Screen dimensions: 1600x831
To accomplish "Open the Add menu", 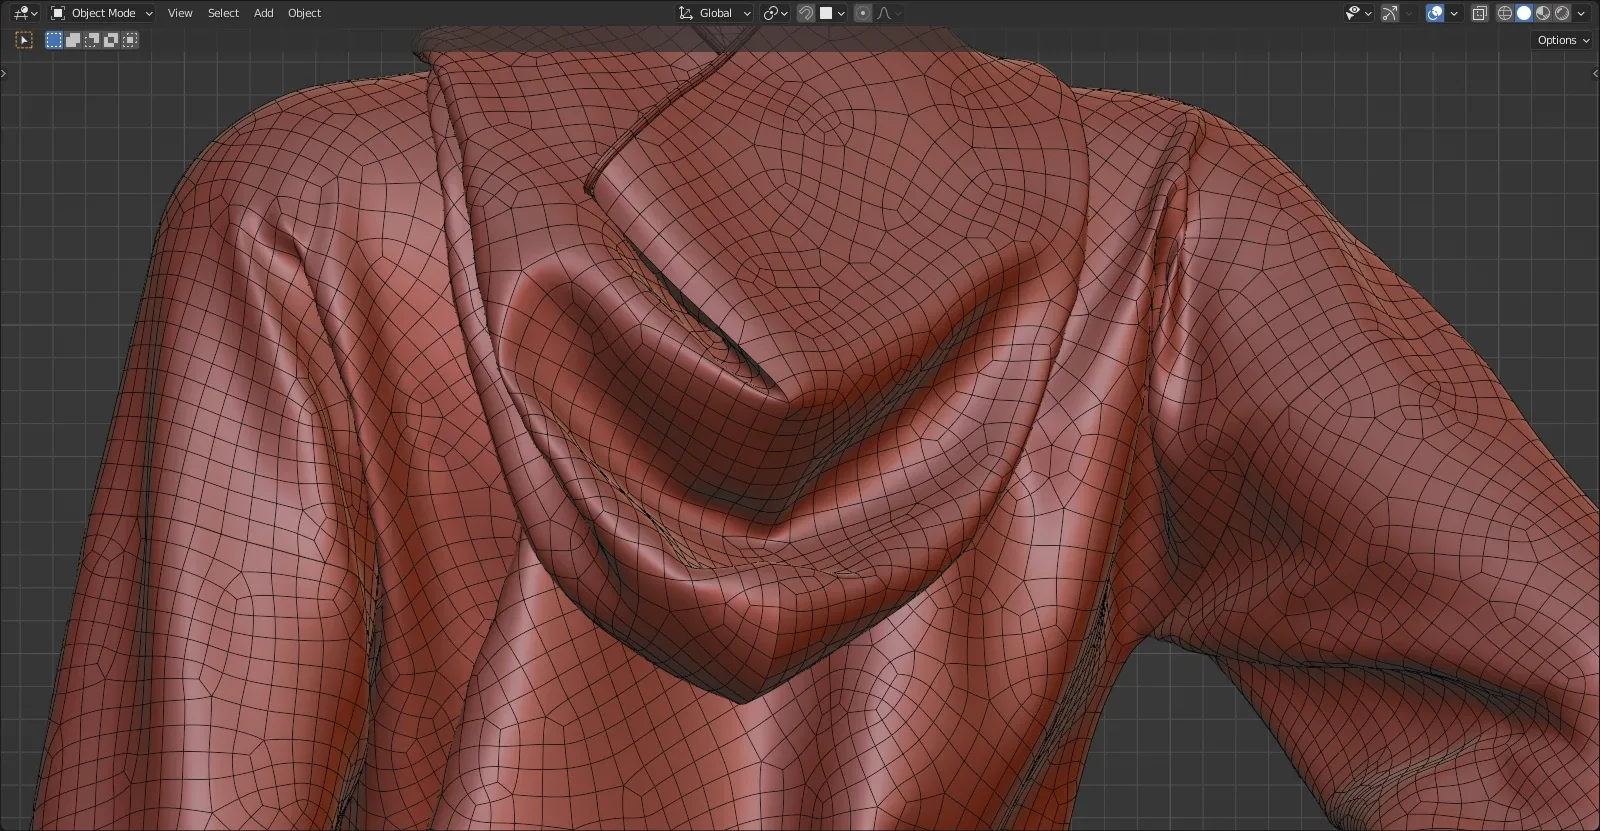I will tap(263, 13).
